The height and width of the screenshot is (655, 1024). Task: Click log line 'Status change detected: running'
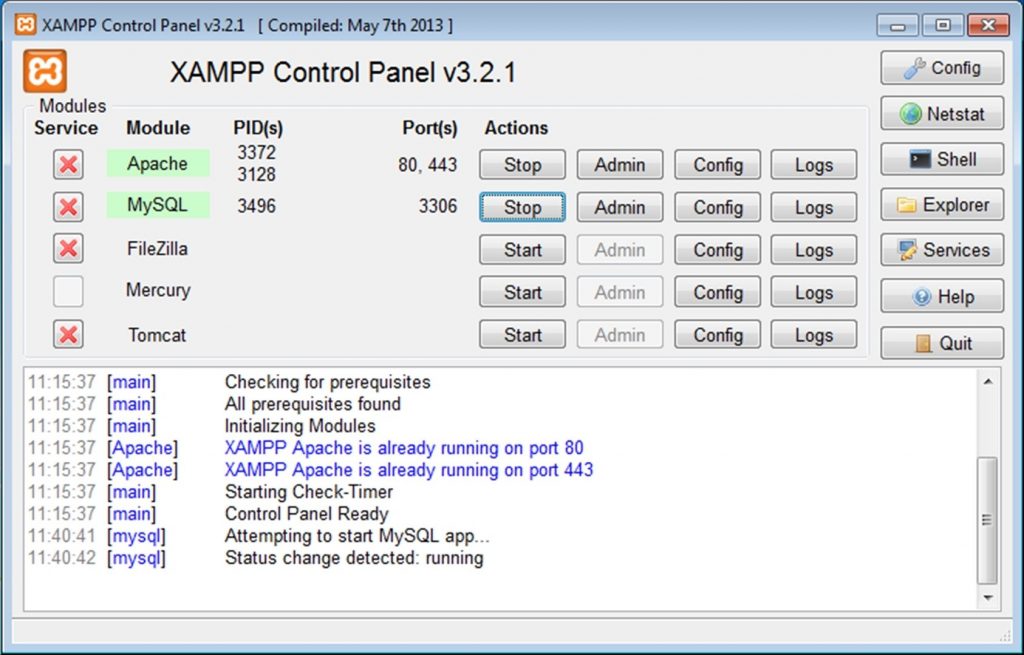(x=355, y=558)
